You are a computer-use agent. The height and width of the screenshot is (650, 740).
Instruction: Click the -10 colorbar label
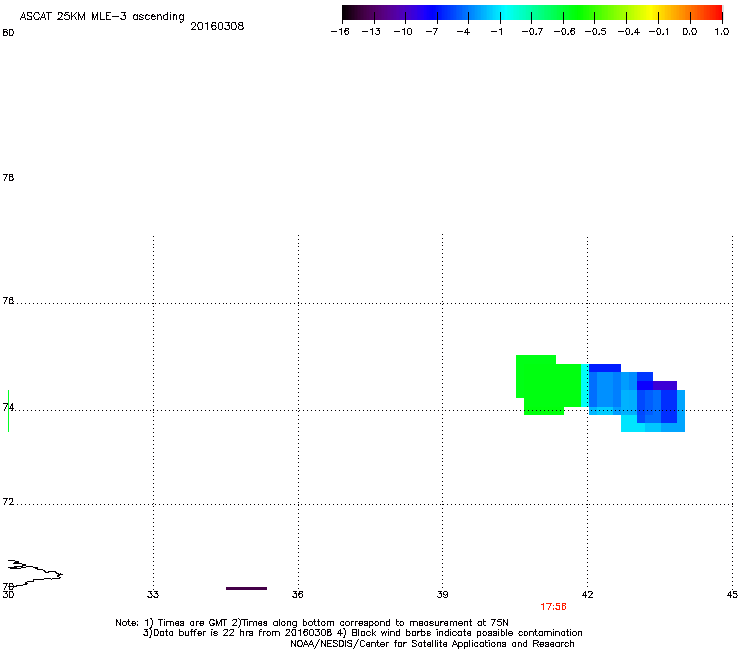pyautogui.click(x=403, y=32)
